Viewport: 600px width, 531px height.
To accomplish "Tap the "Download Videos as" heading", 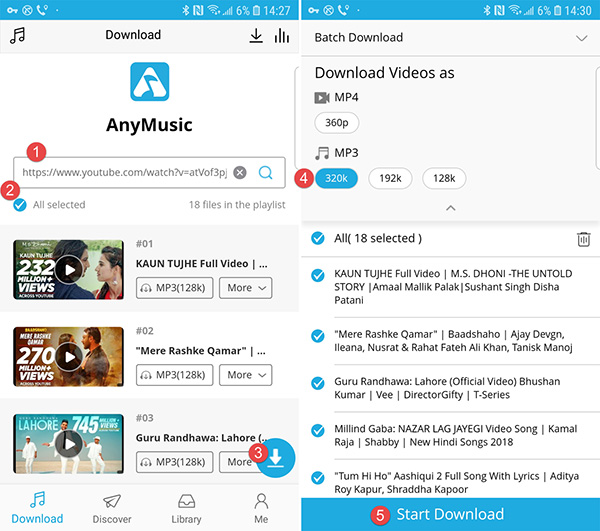I will click(385, 73).
